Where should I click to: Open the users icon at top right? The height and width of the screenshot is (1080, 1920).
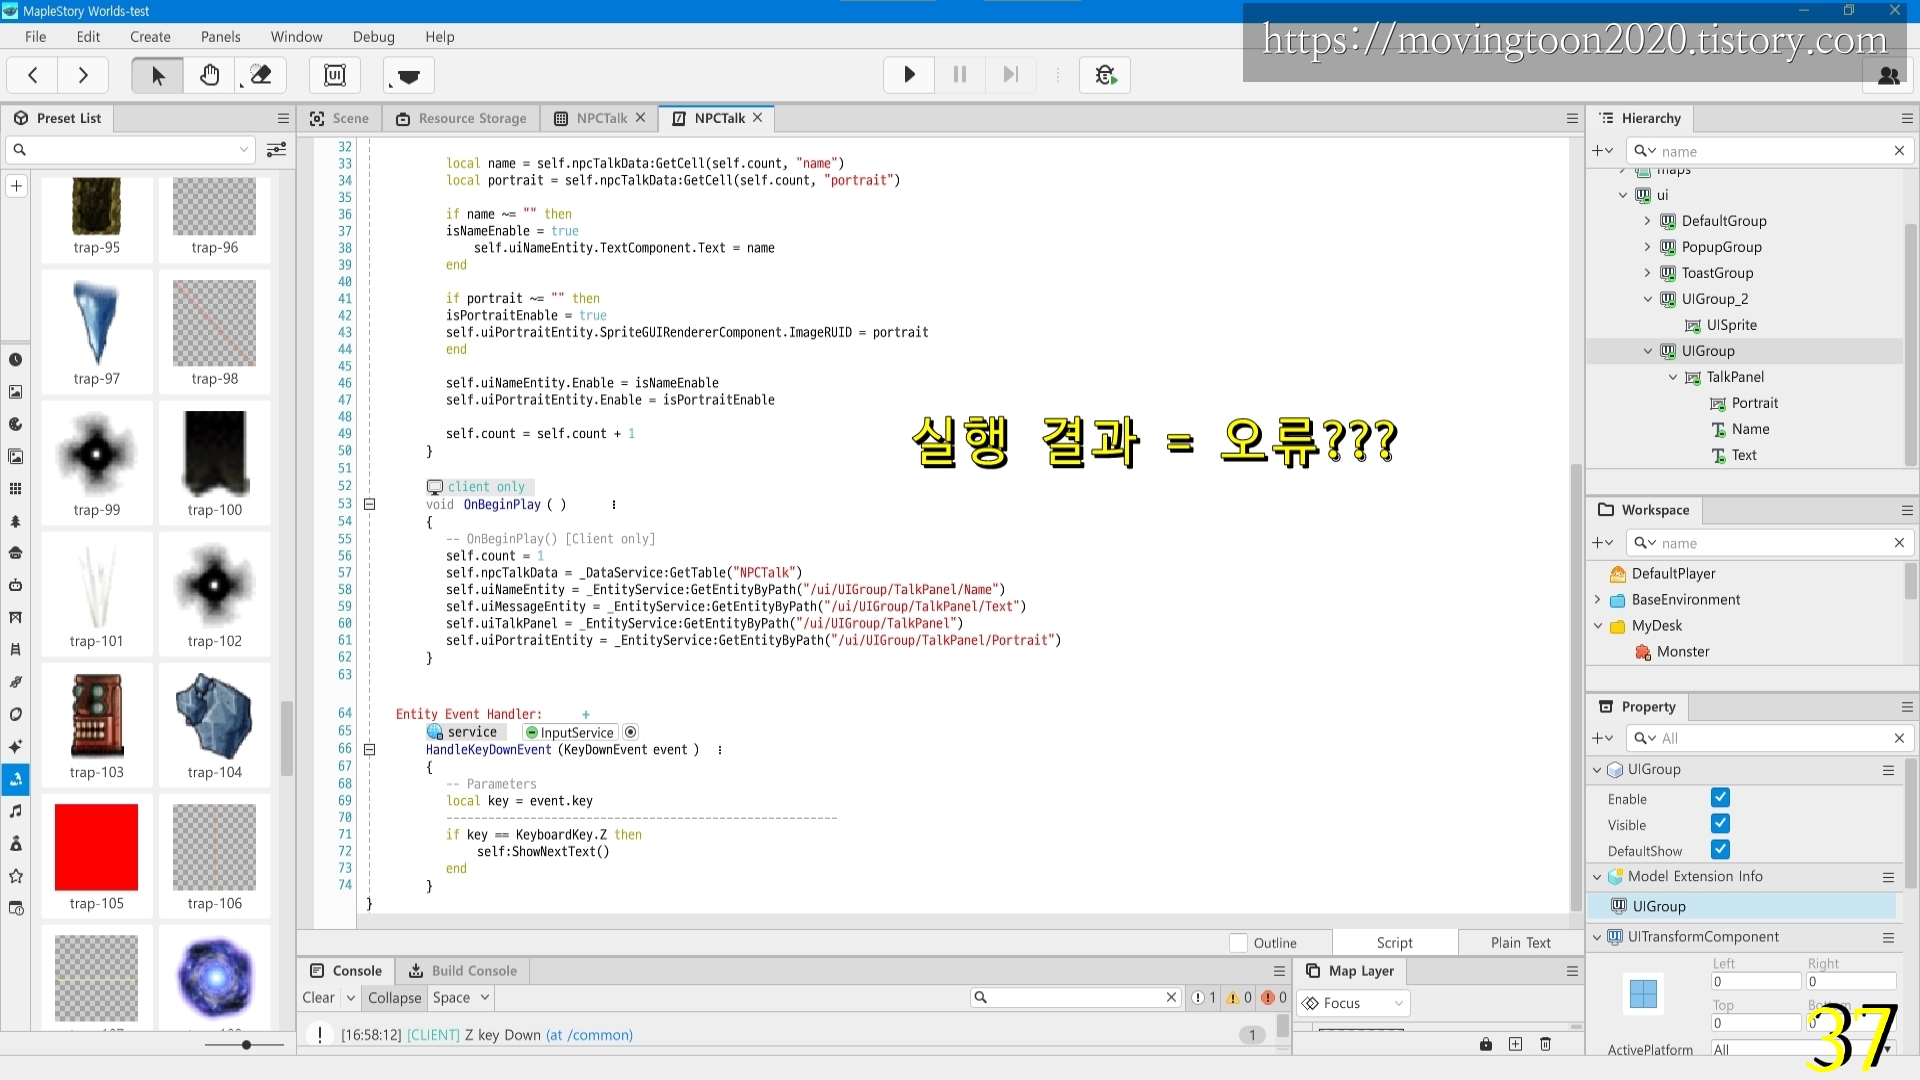[1889, 76]
